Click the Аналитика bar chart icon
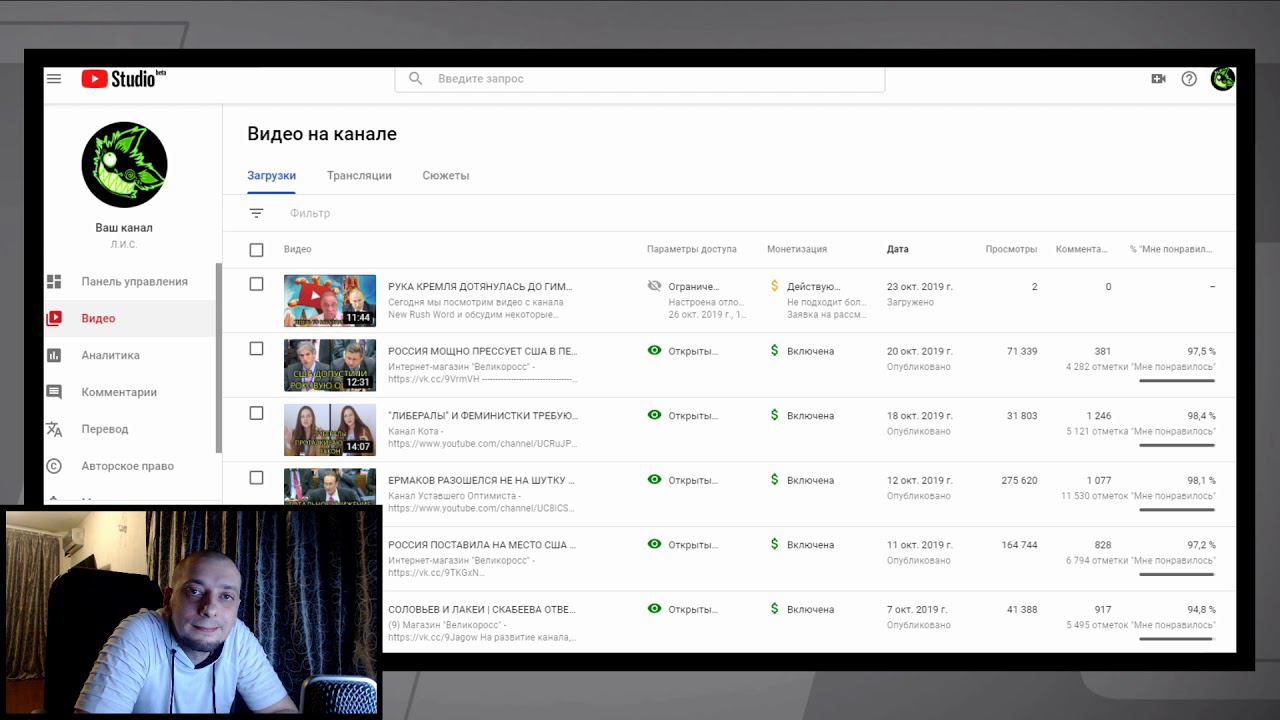This screenshot has width=1280, height=720. (x=54, y=355)
